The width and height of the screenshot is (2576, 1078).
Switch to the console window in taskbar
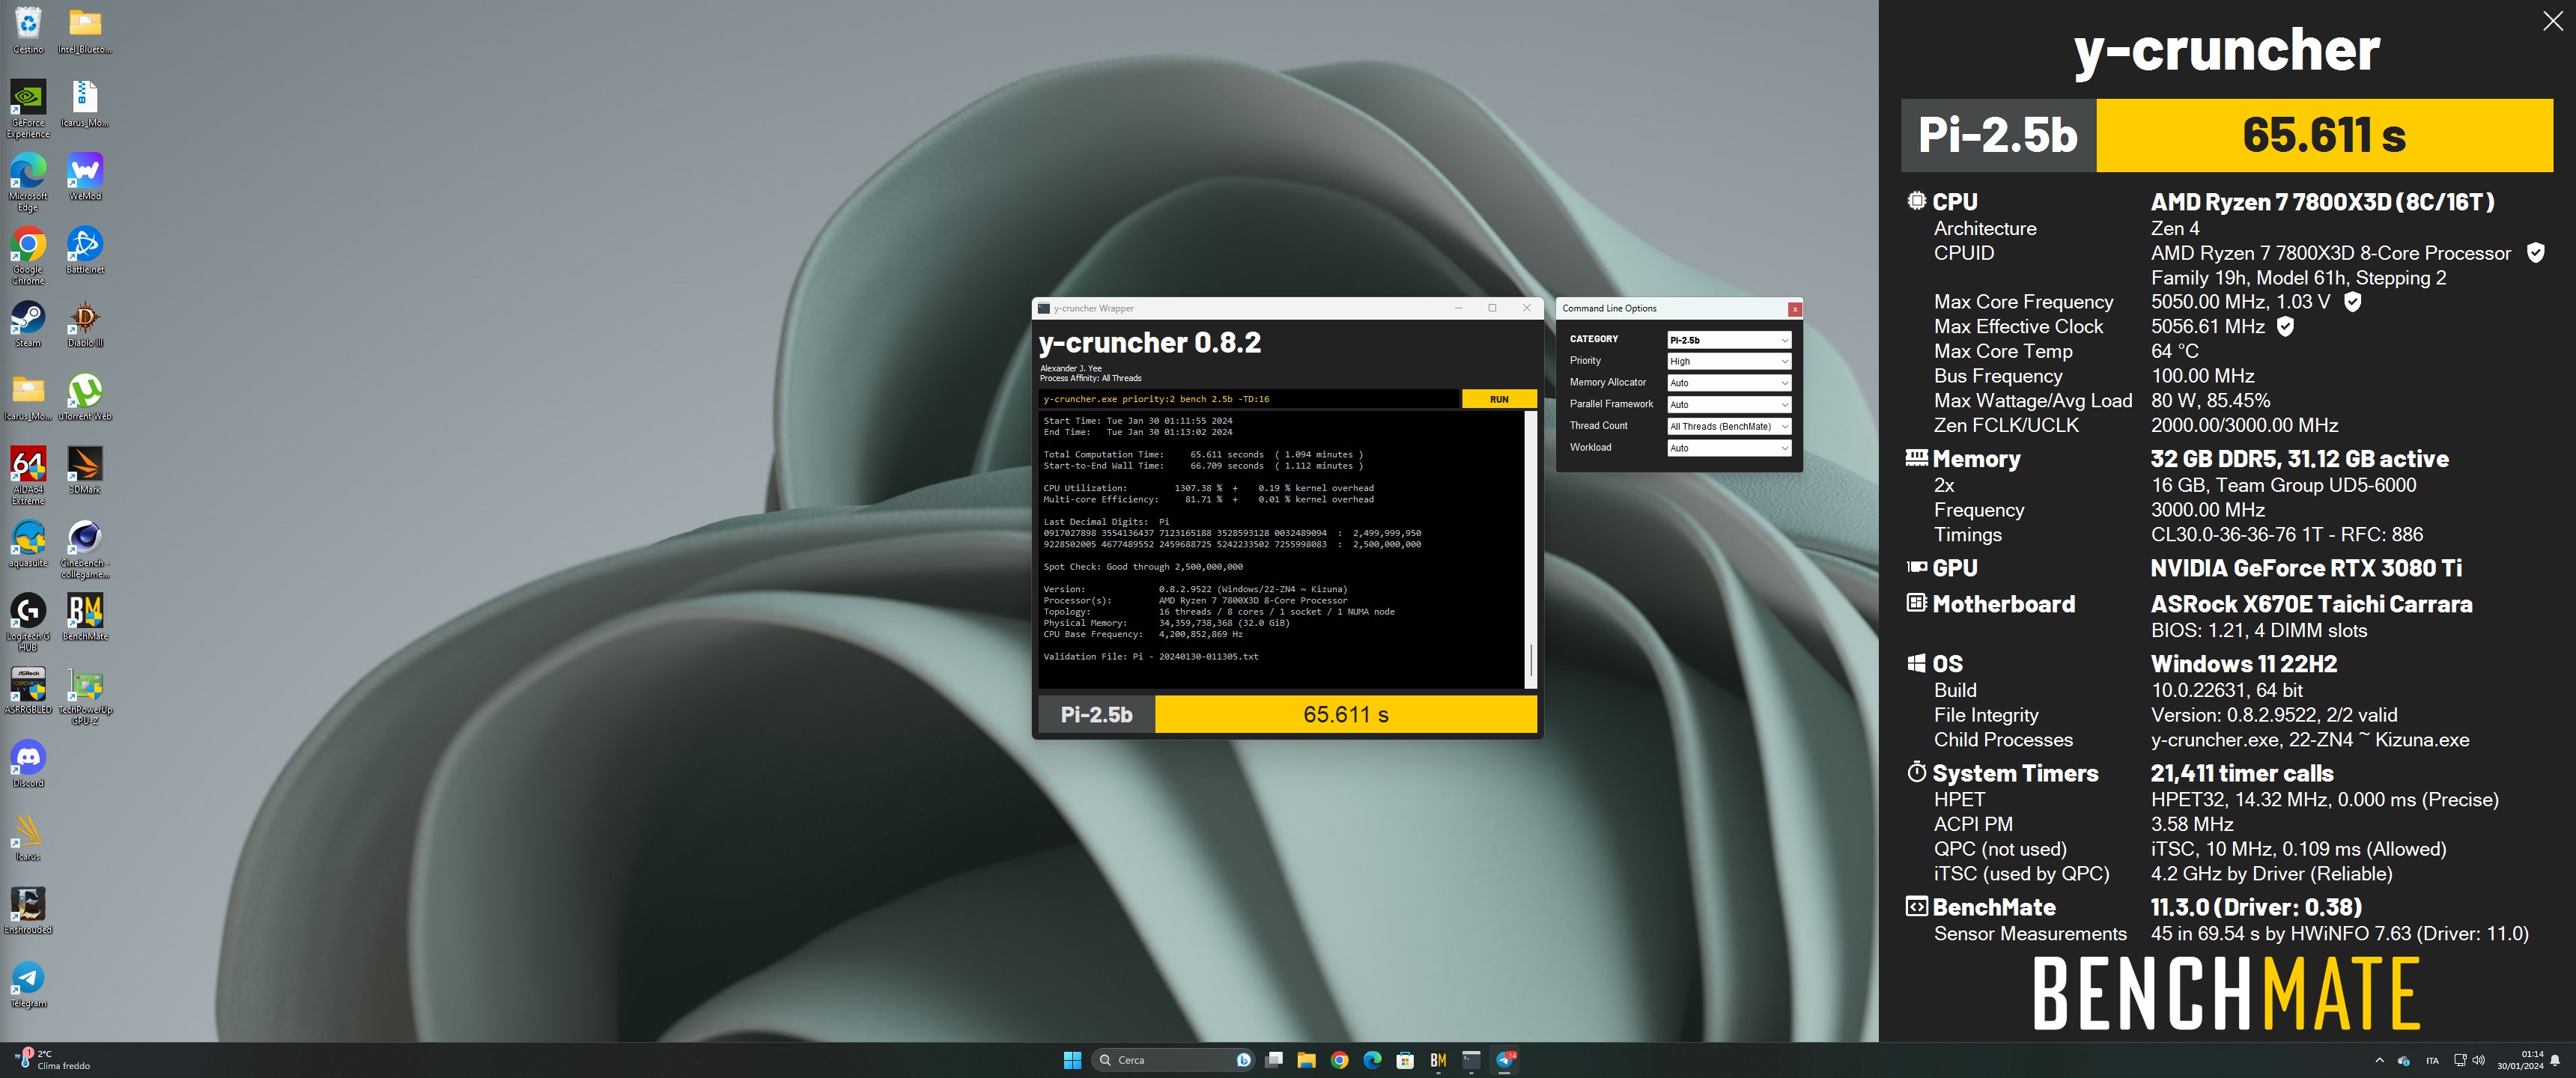point(1471,1060)
